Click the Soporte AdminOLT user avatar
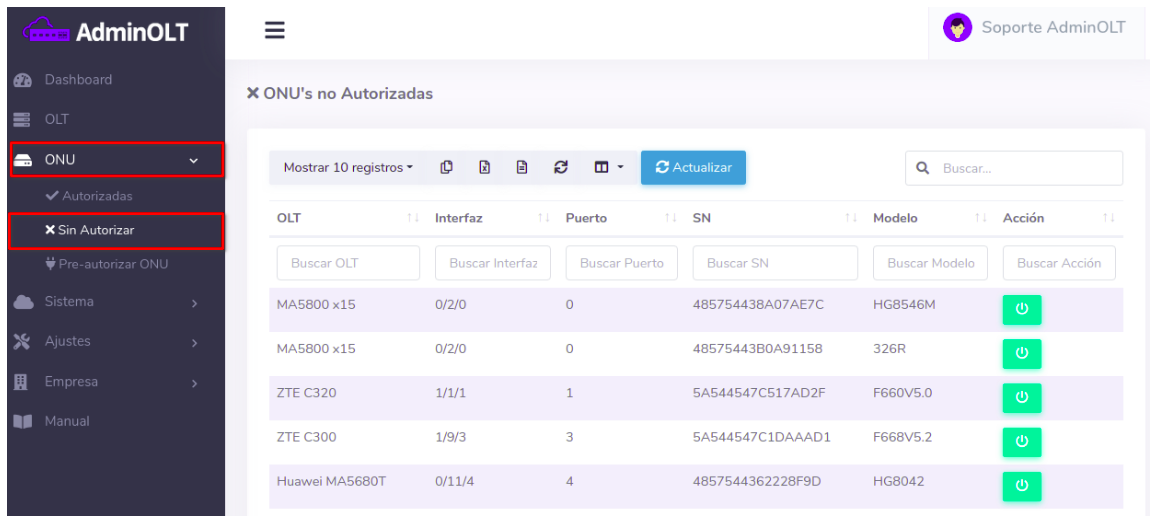This screenshot has width=1158, height=523. click(958, 28)
